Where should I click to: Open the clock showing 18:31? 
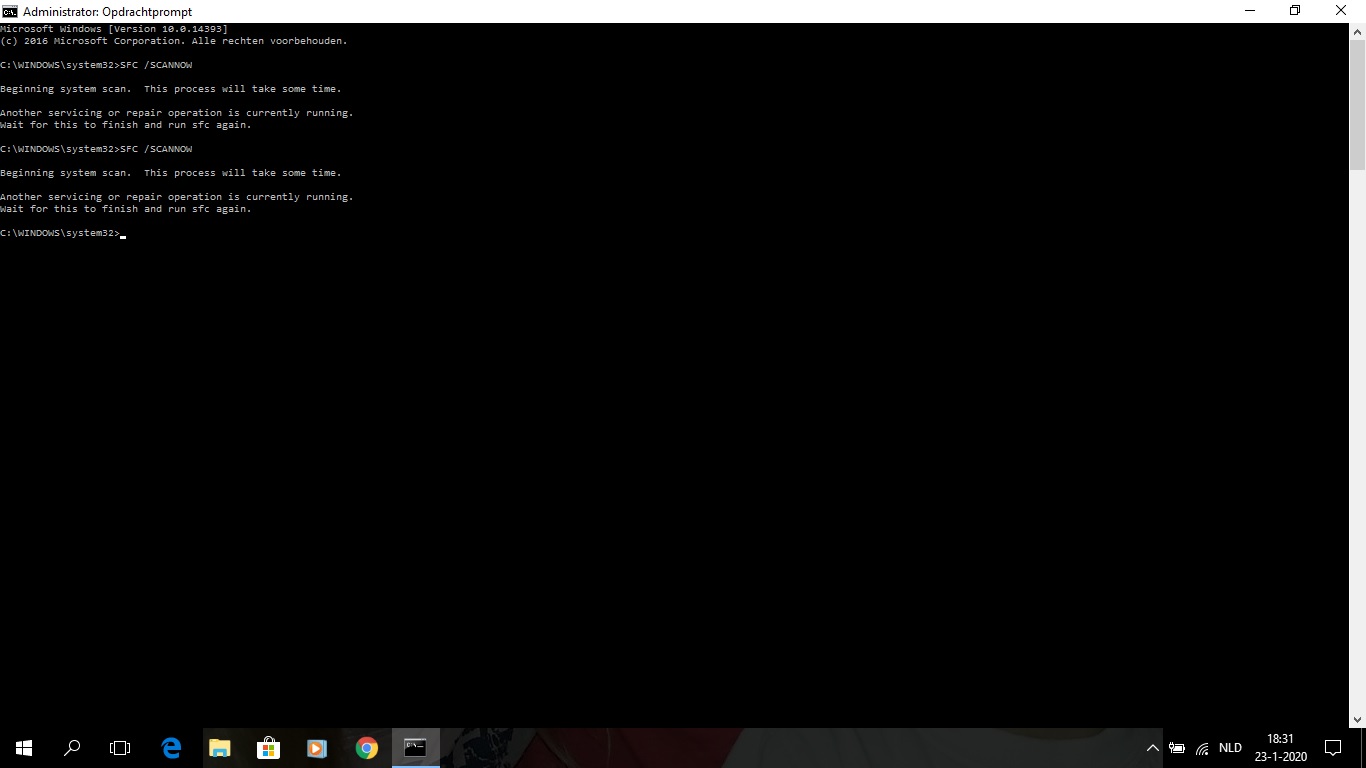[1280, 747]
